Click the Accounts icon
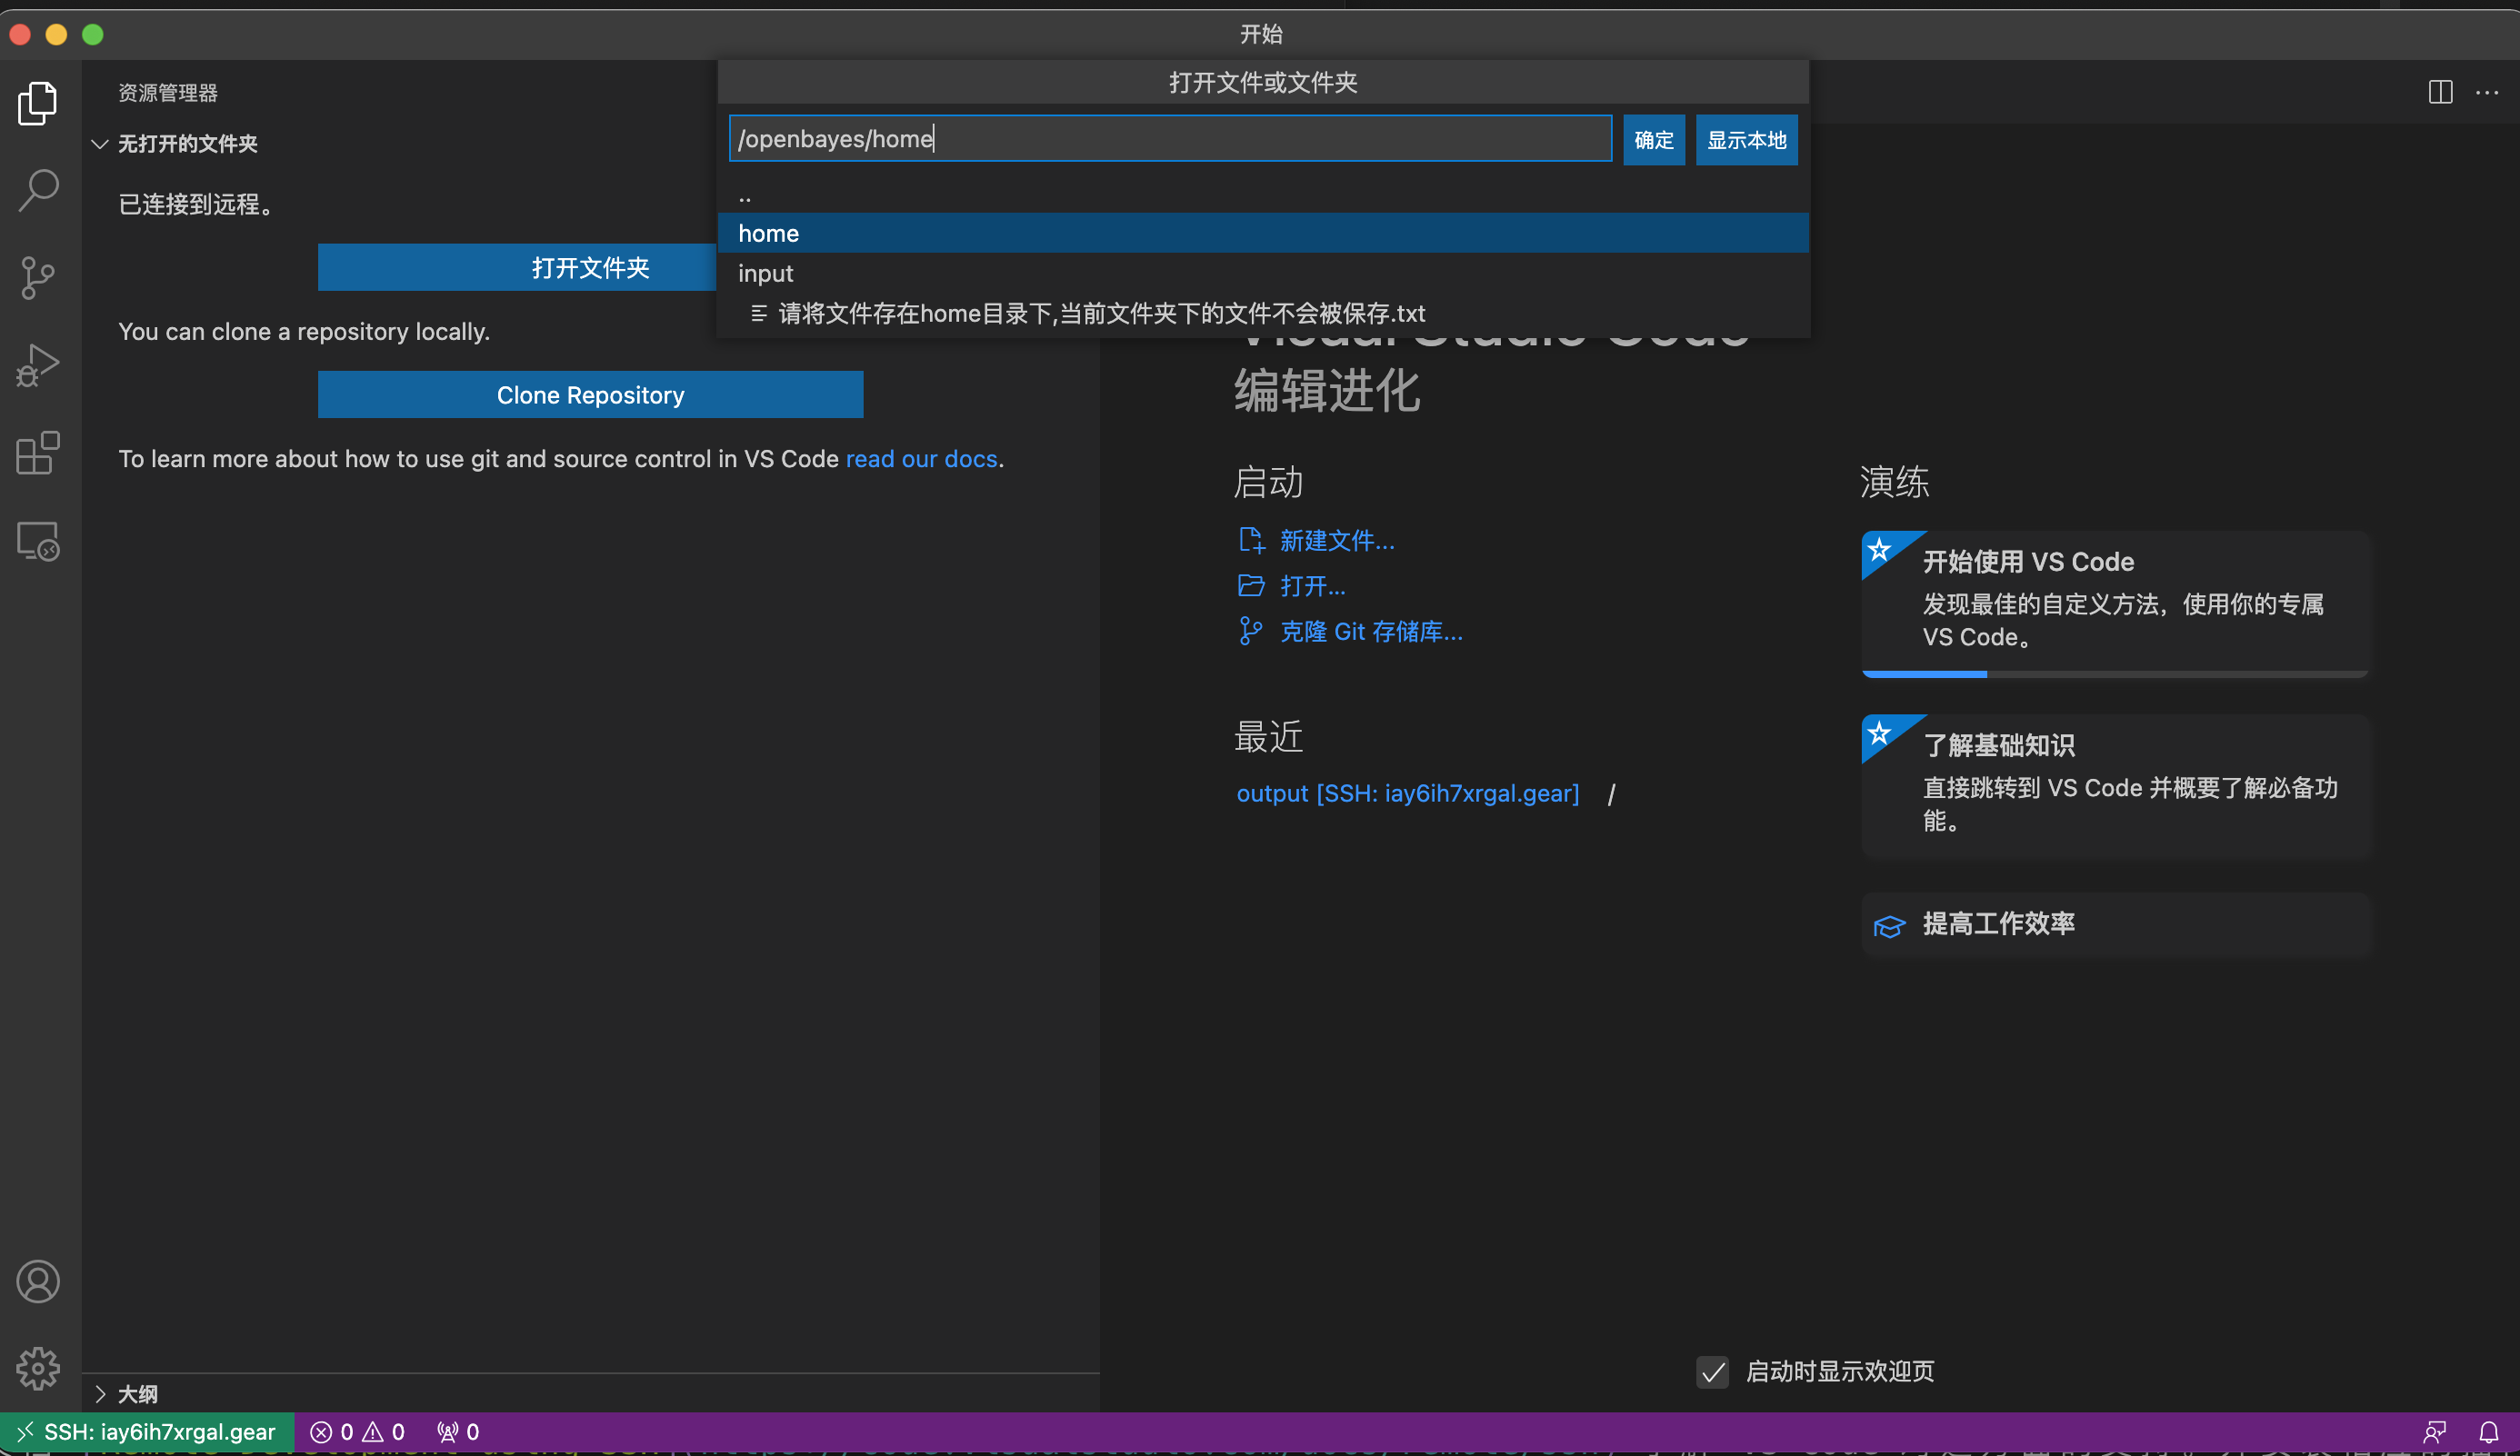This screenshot has width=2520, height=1456. click(38, 1281)
